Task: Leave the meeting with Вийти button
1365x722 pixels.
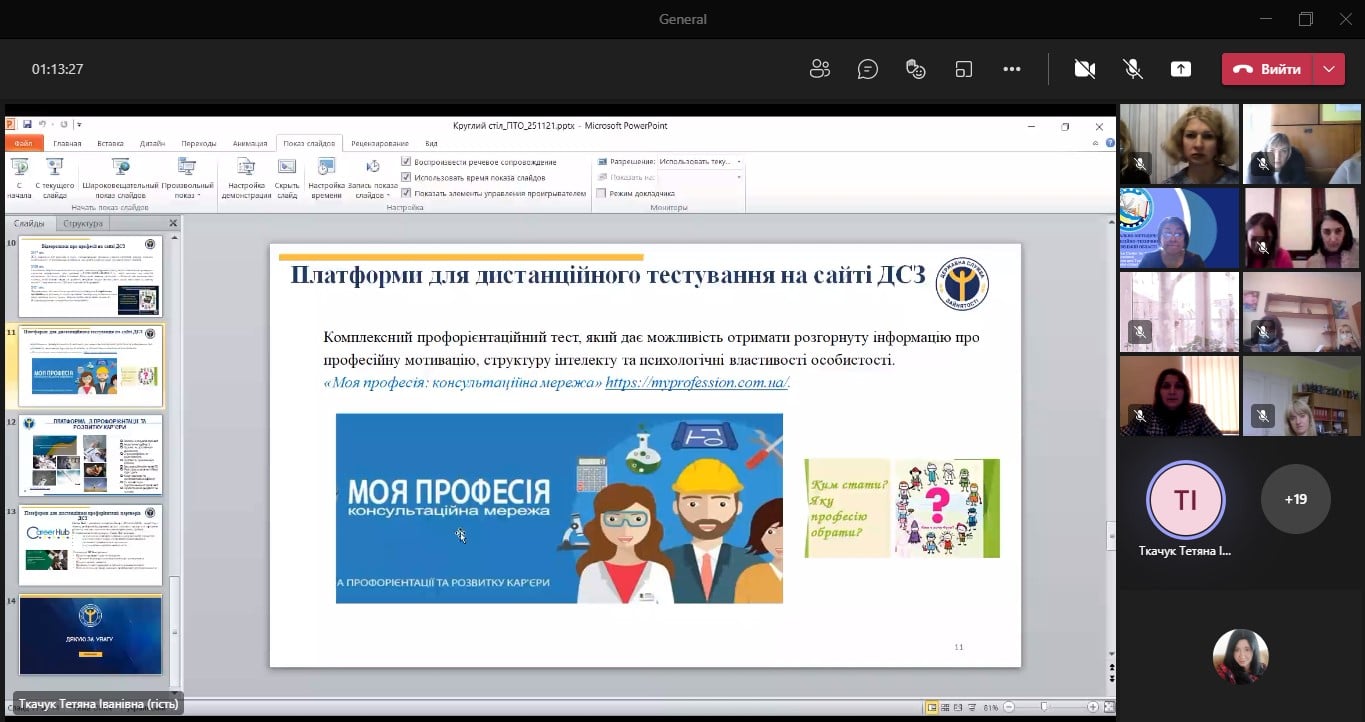Action: [1267, 69]
